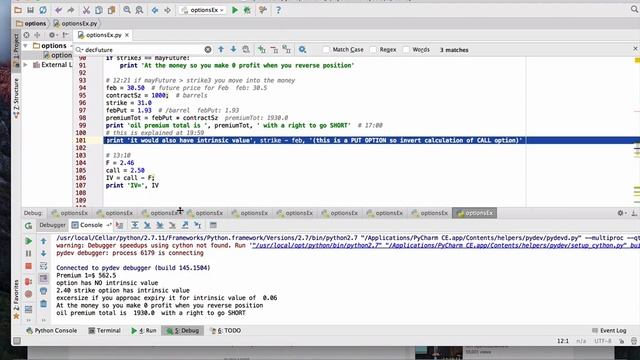The image size is (640, 360).
Task: Click the Replace toolbar icon
Action: point(139,10)
